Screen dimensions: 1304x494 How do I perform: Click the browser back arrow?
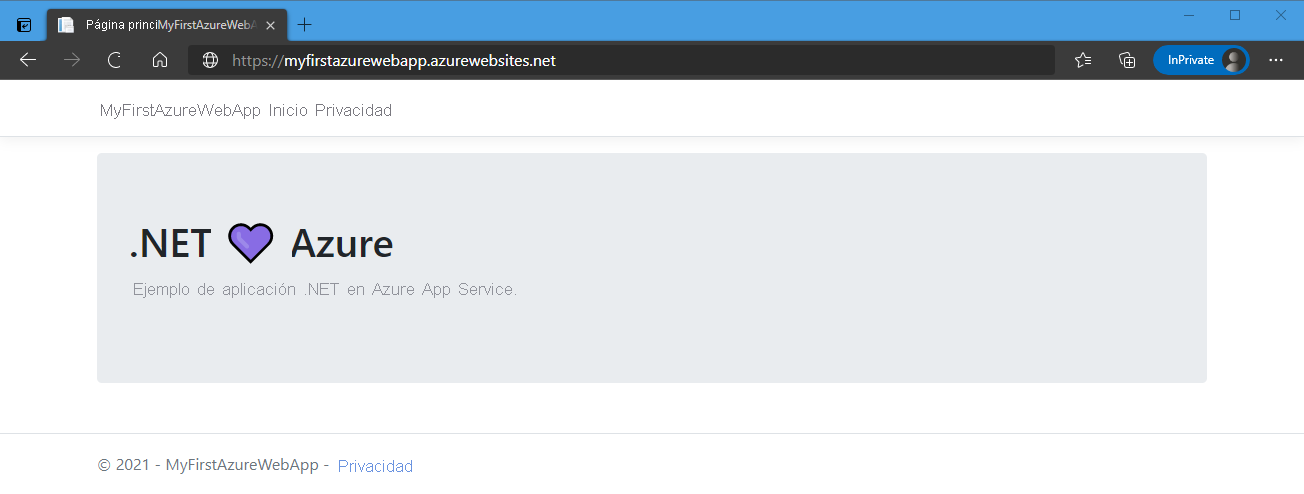28,60
